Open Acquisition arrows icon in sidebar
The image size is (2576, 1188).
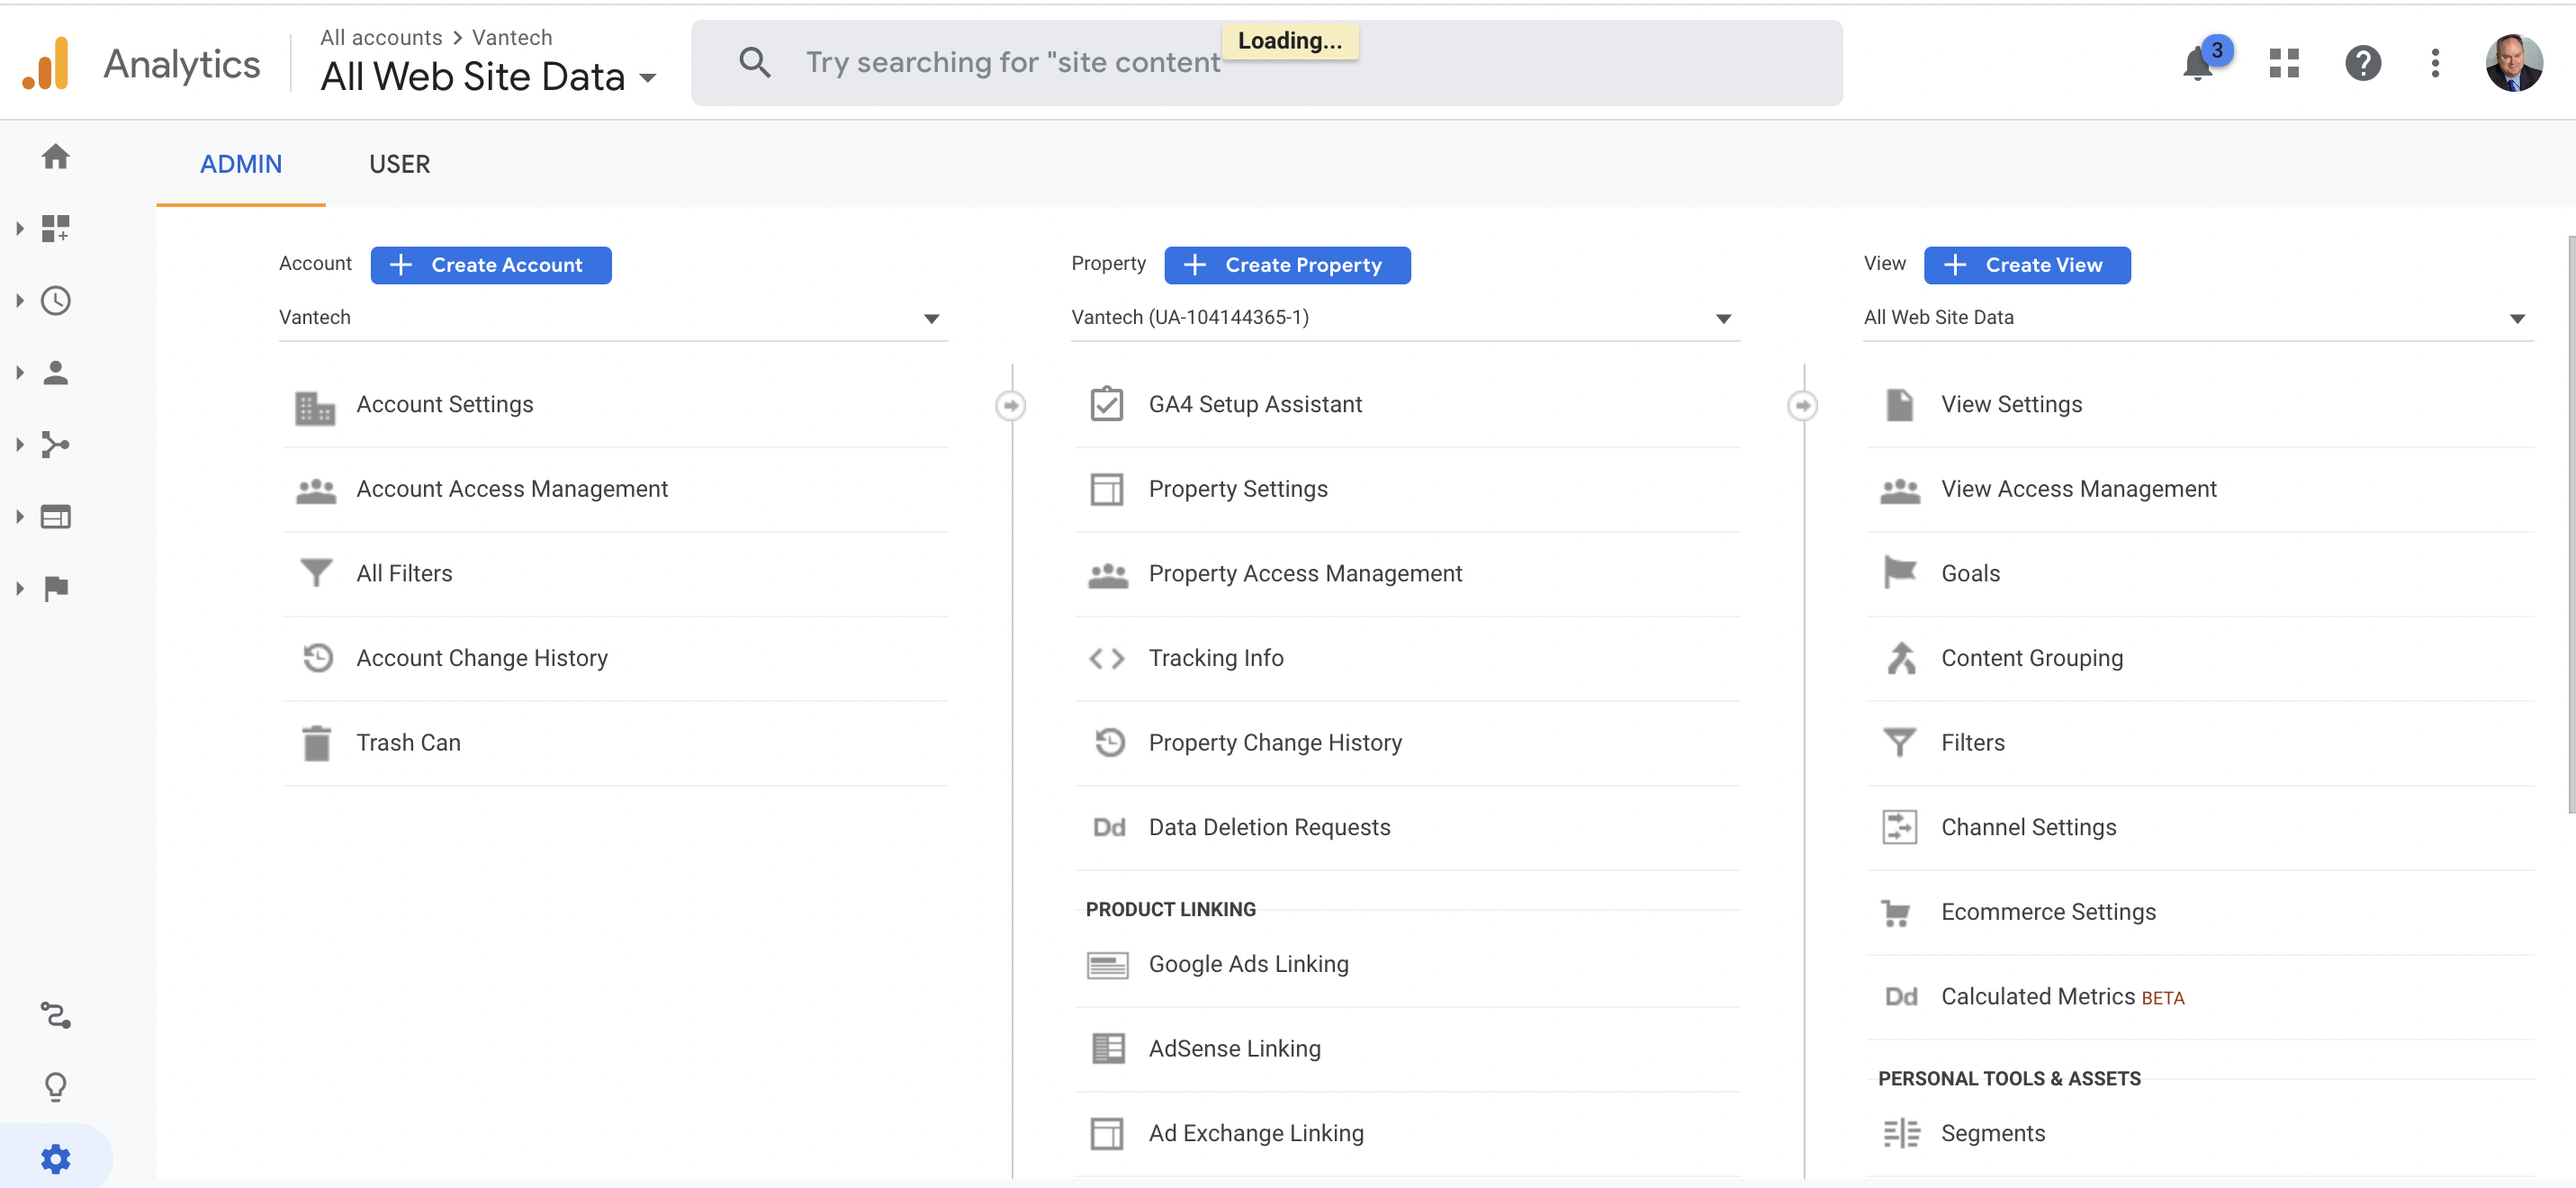(56, 444)
